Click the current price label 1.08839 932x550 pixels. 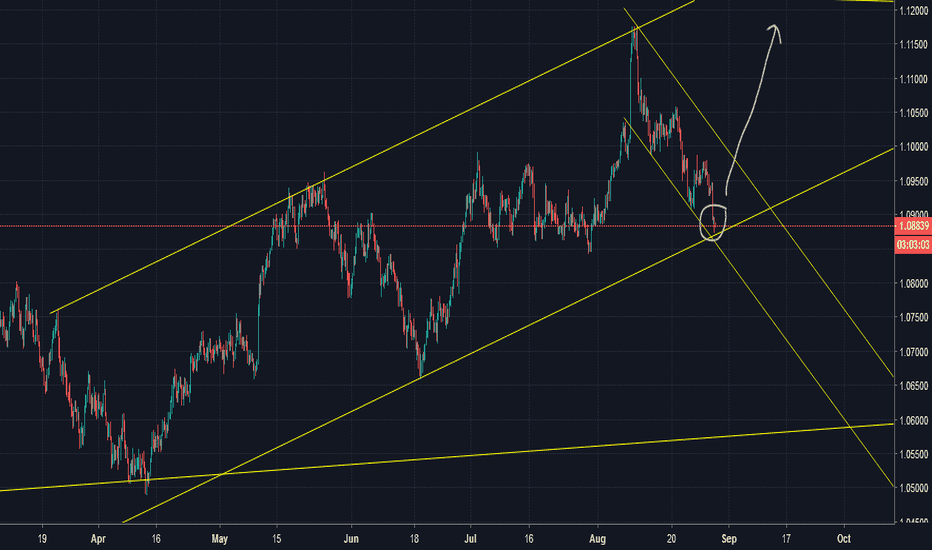pyautogui.click(x=914, y=226)
